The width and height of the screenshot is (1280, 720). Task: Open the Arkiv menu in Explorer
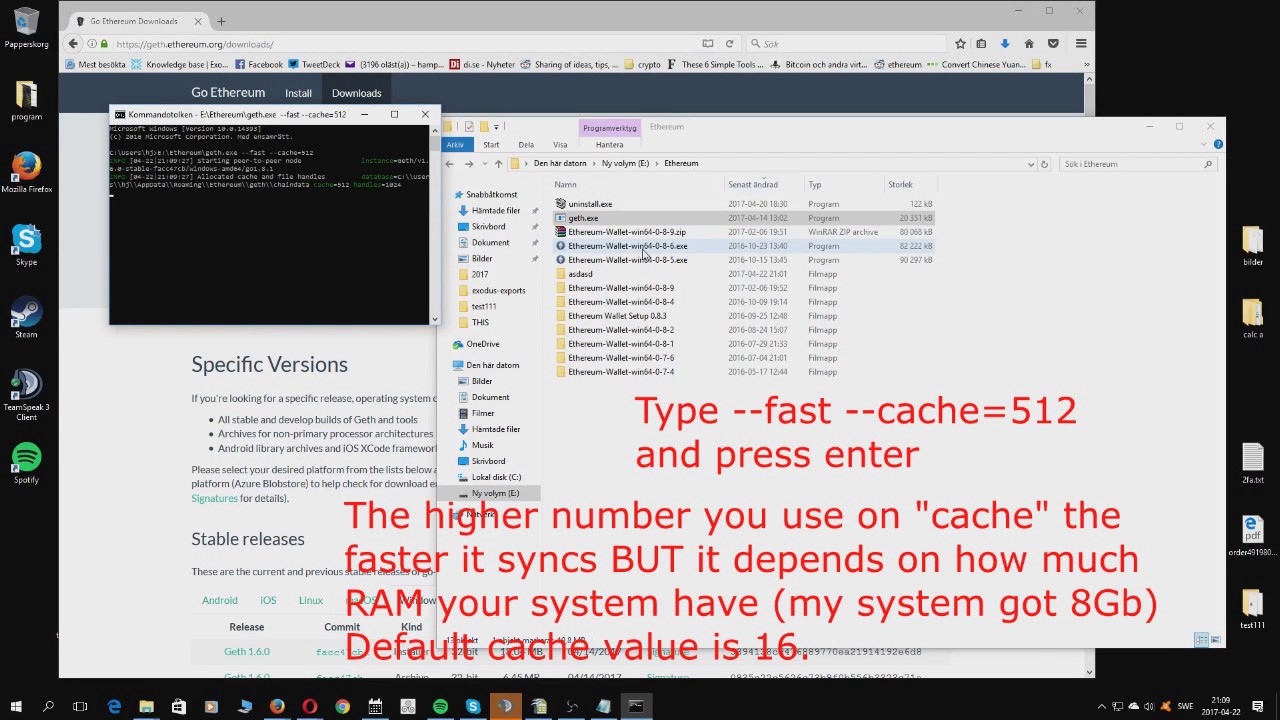pos(455,144)
